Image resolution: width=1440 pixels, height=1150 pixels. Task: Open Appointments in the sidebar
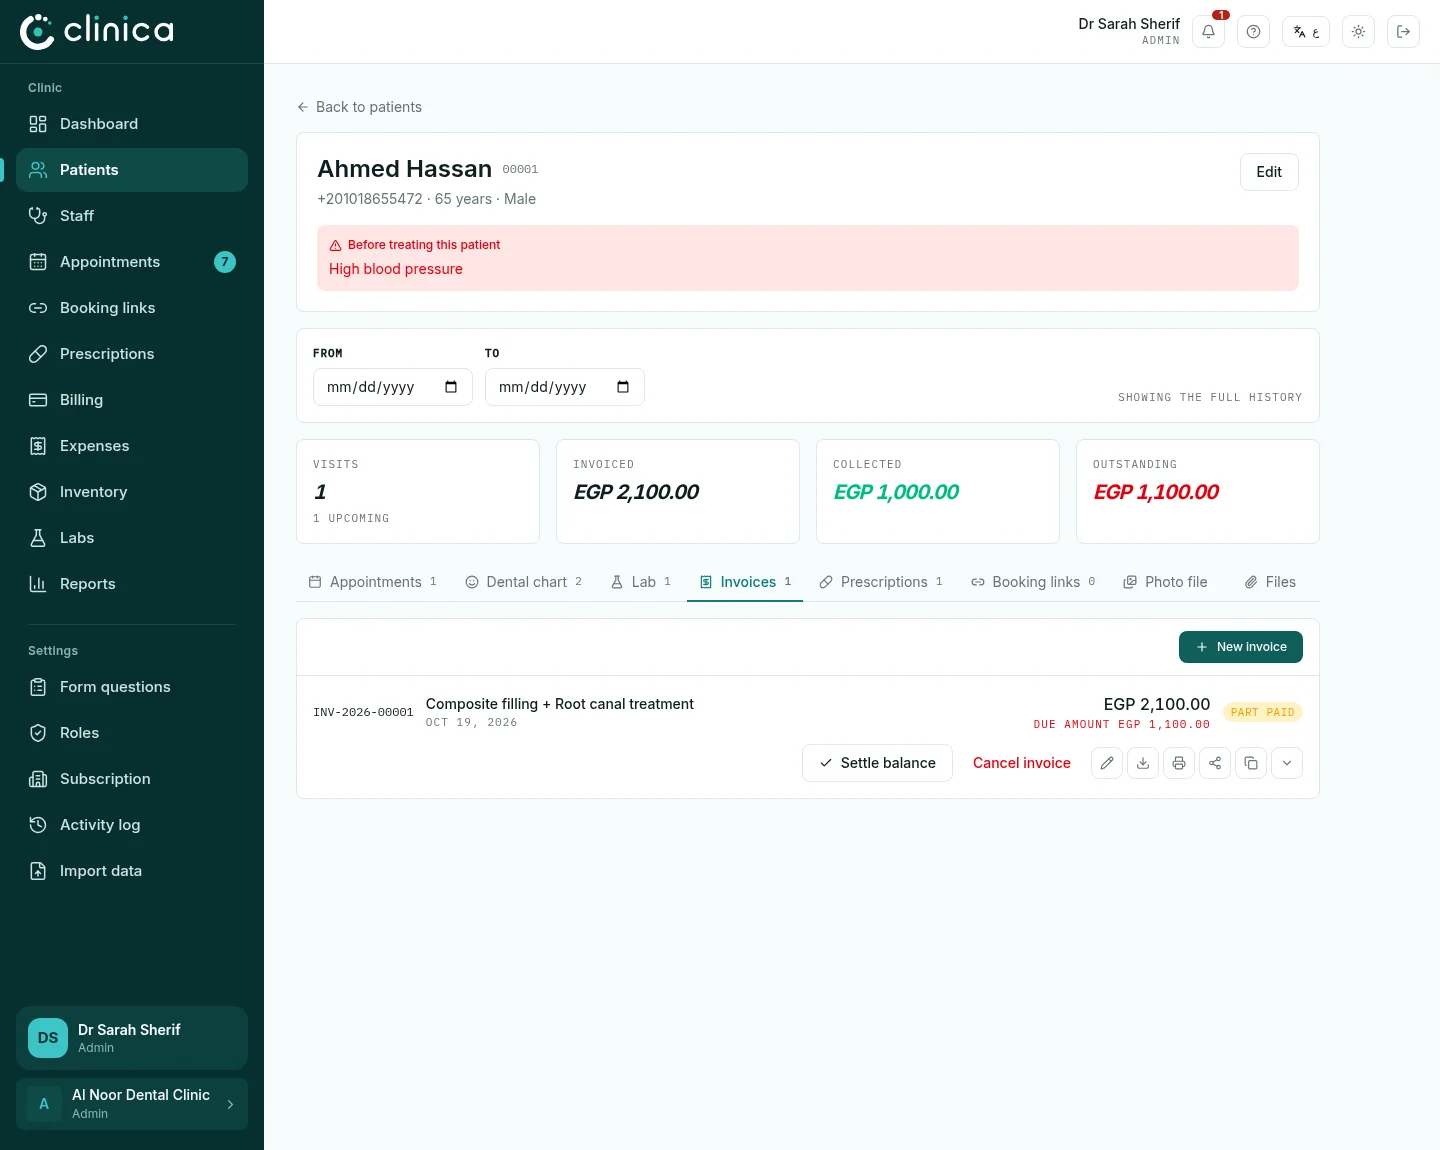point(132,262)
